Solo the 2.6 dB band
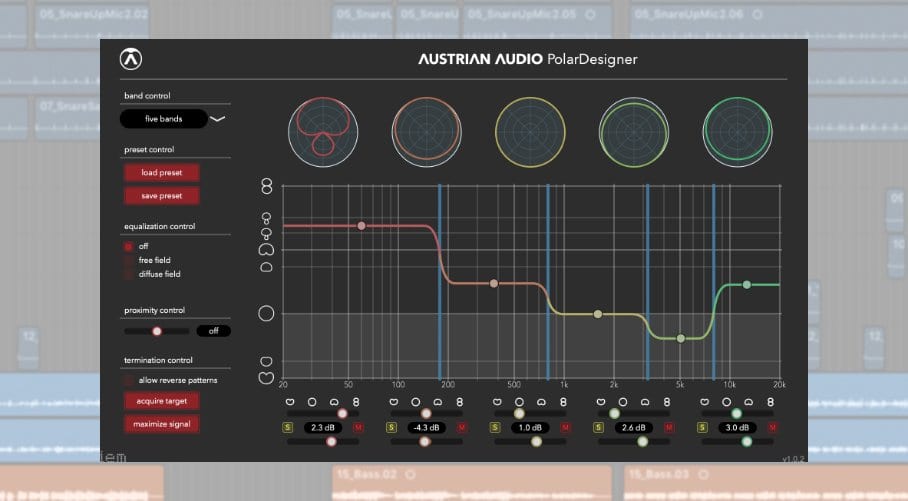 [x=599, y=427]
